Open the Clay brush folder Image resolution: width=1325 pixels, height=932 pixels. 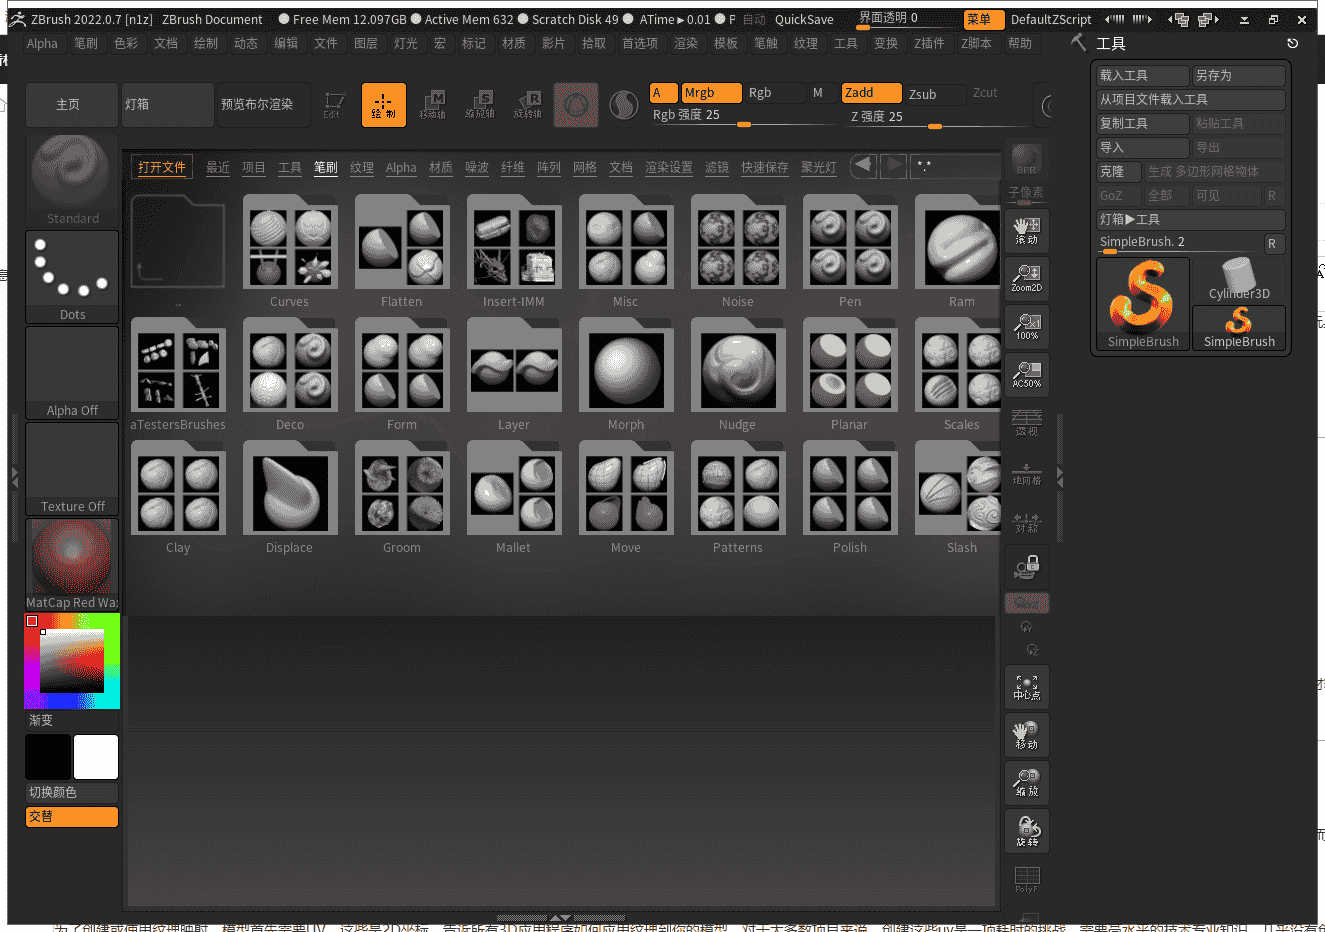tap(178, 489)
